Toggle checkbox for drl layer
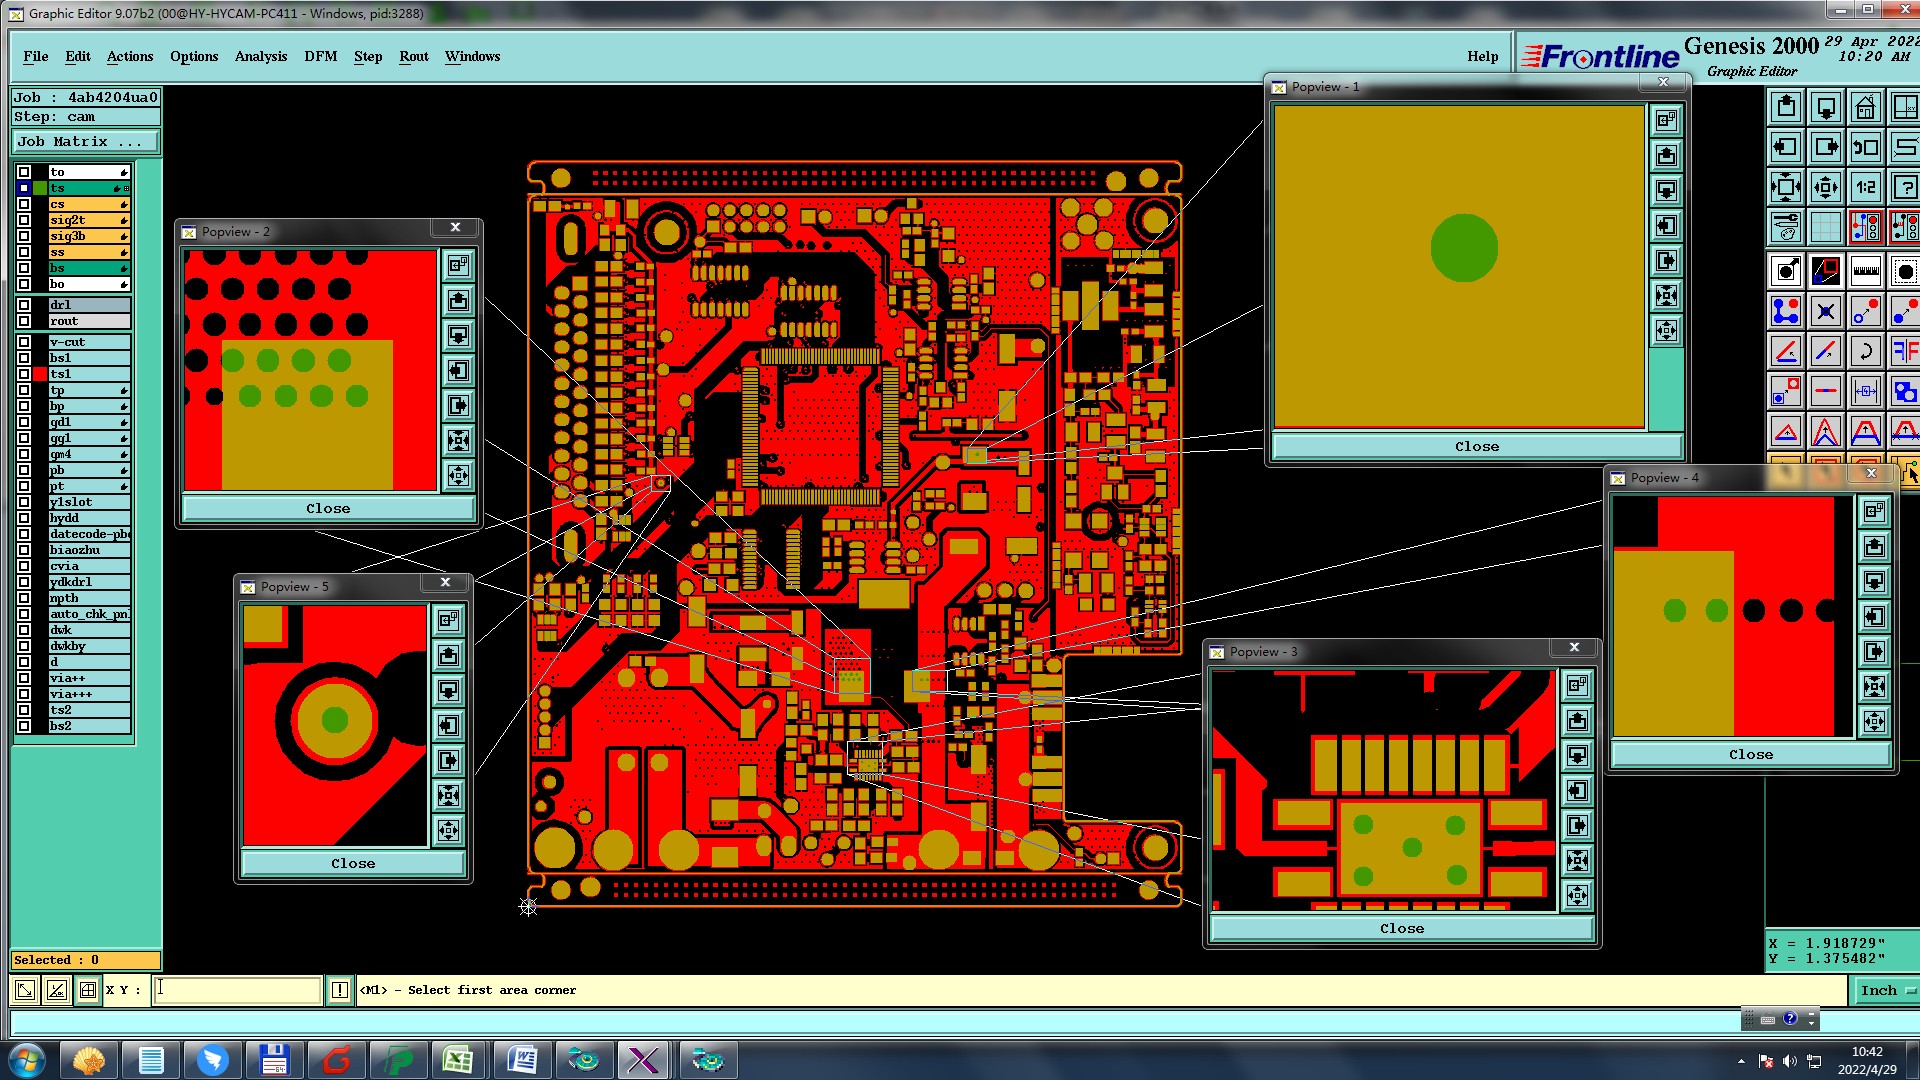Image resolution: width=1920 pixels, height=1080 pixels. [24, 305]
